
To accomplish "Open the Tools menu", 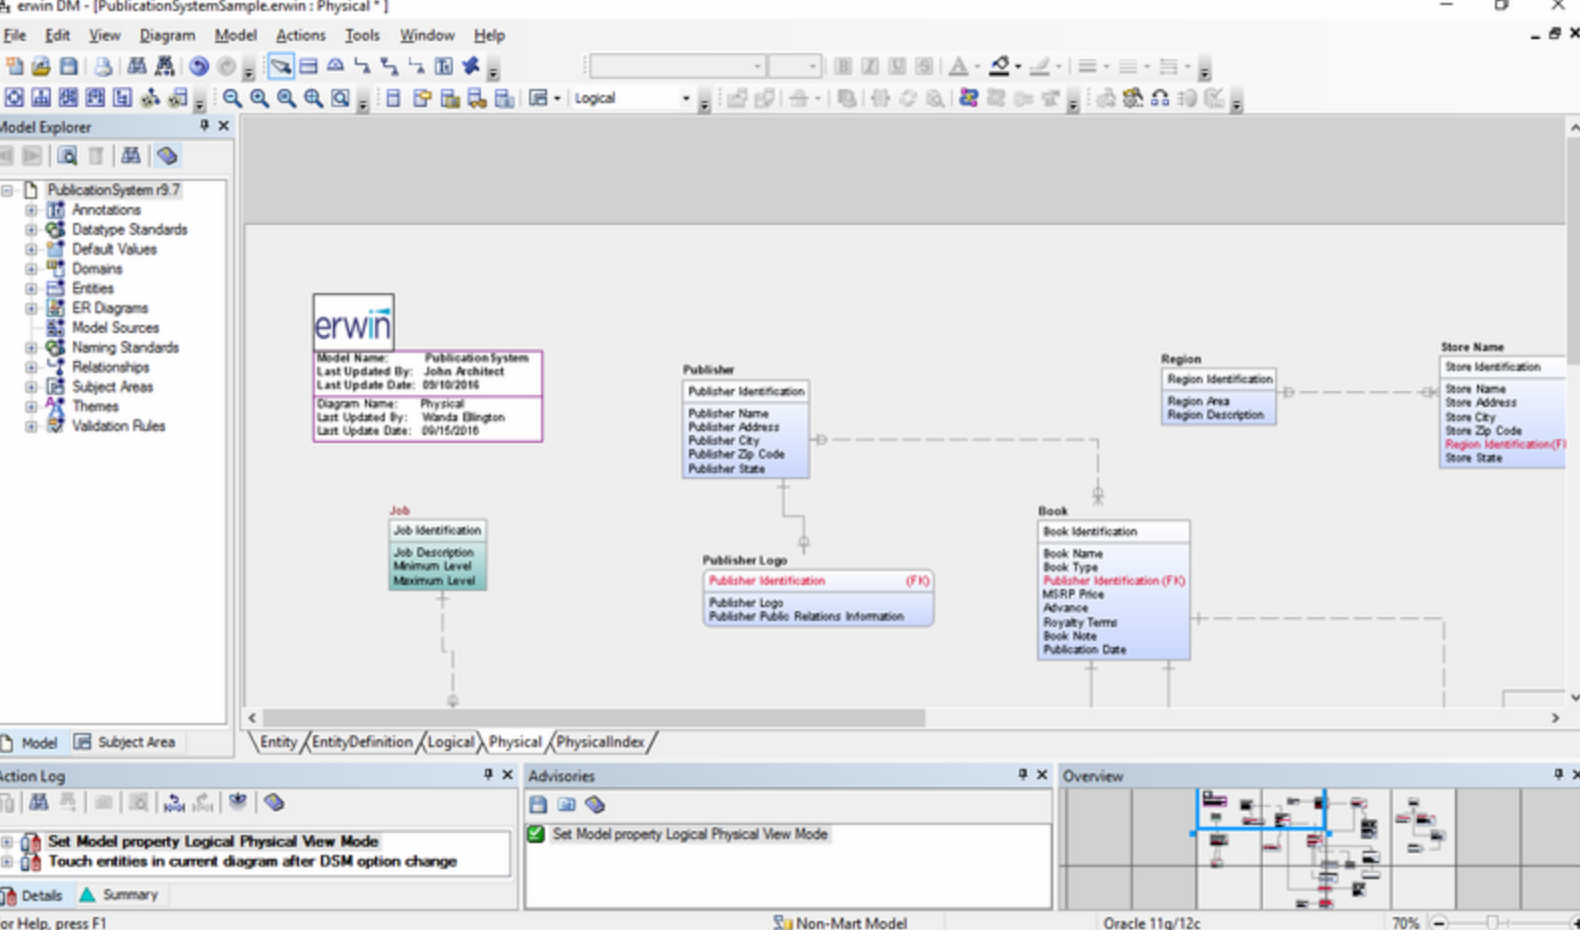I will pyautogui.click(x=362, y=35).
